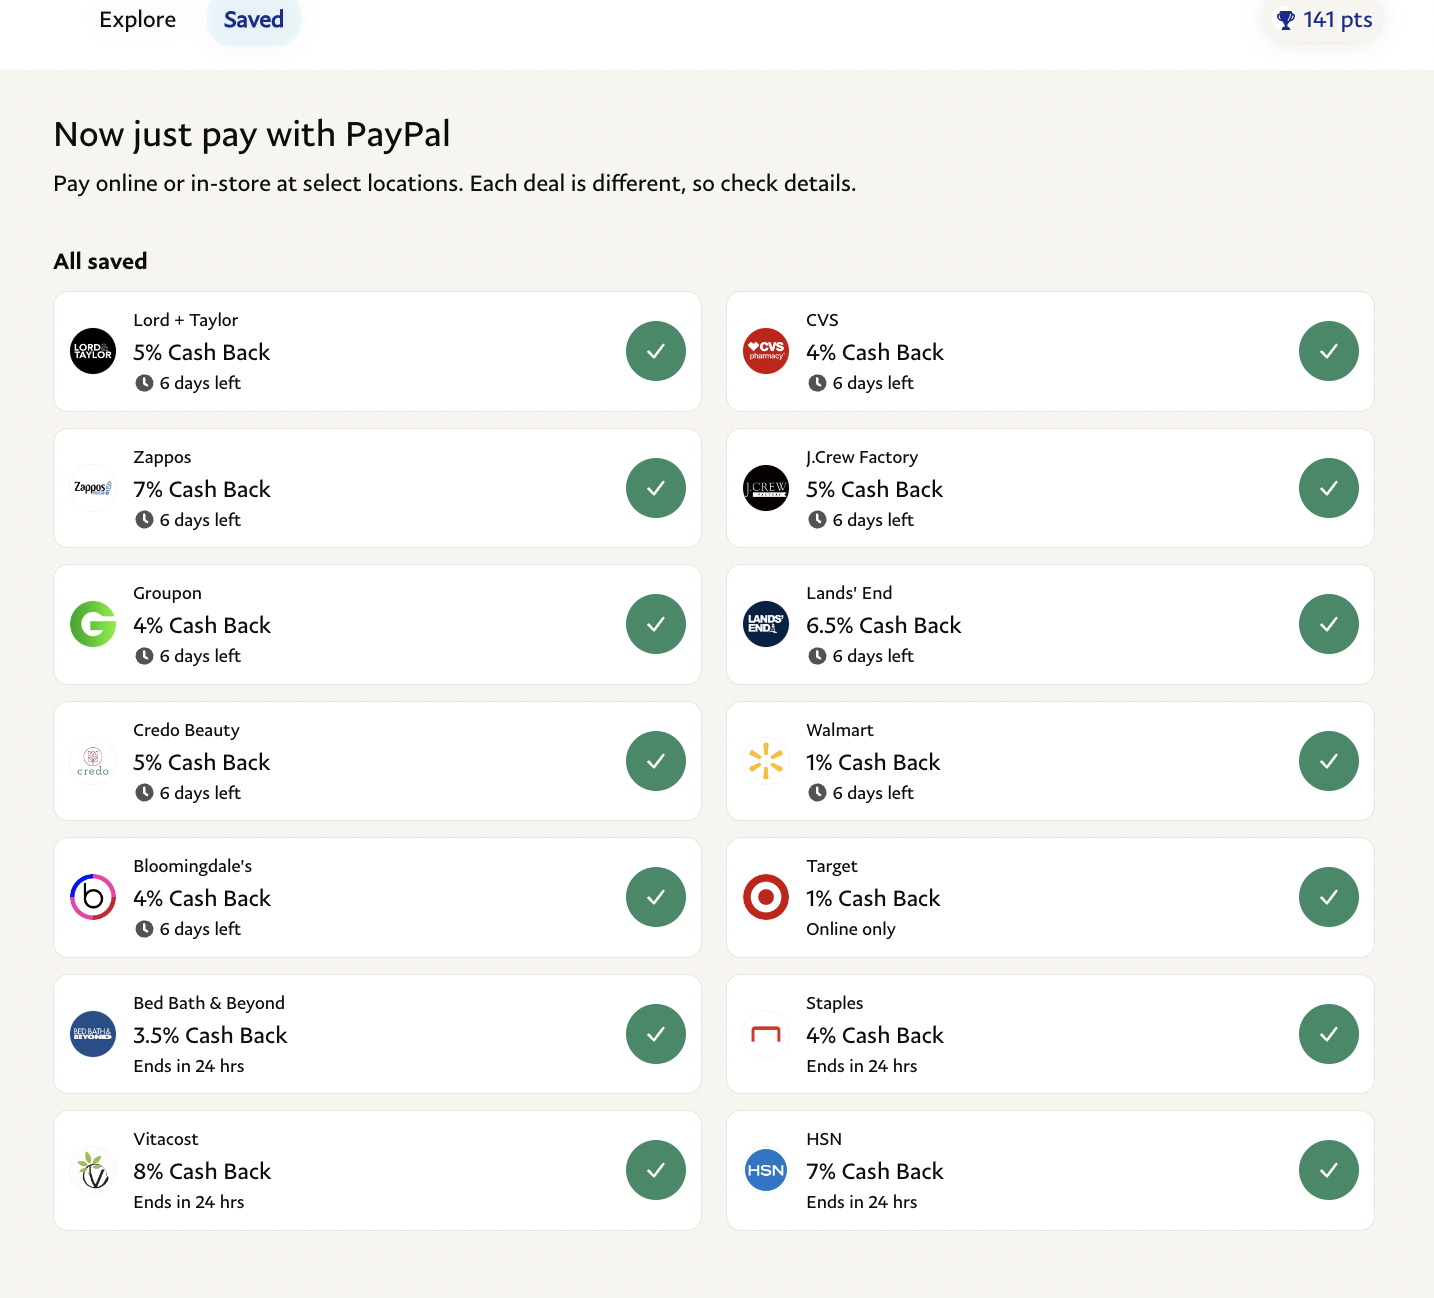Click clock icon in Credo Beauty card
The image size is (1434, 1298).
pos(144,793)
